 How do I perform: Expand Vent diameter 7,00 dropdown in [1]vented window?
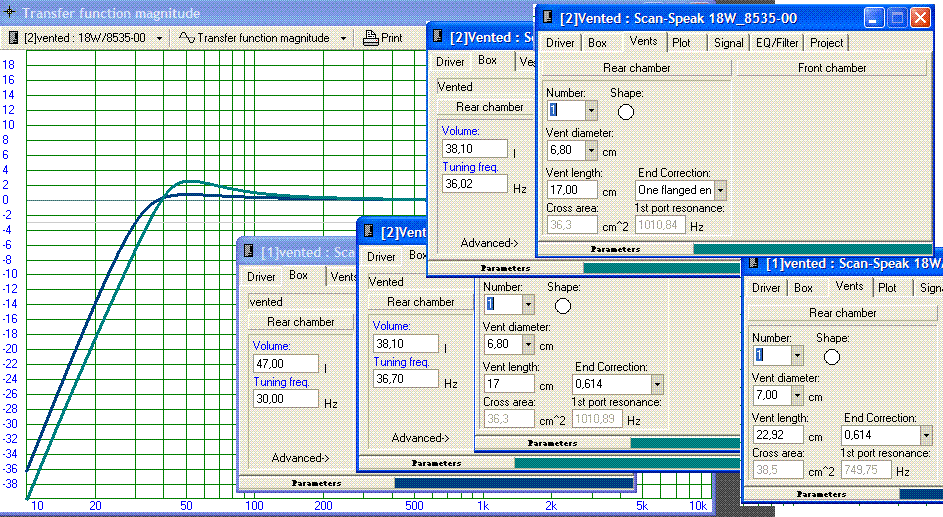797,396
